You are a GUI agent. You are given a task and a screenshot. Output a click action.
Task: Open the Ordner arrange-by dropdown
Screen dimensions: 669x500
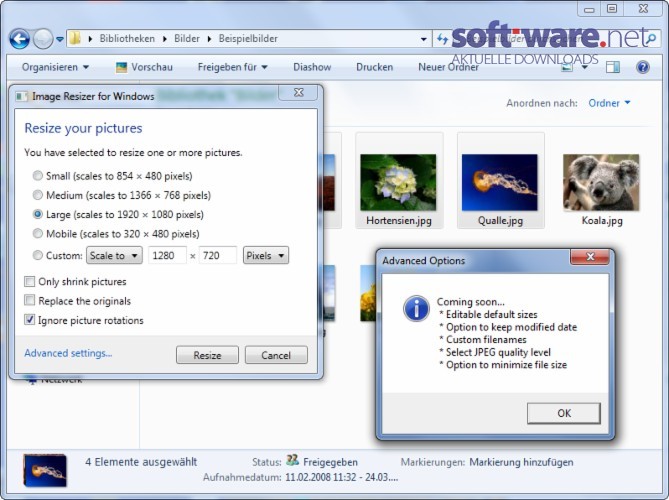[x=609, y=103]
